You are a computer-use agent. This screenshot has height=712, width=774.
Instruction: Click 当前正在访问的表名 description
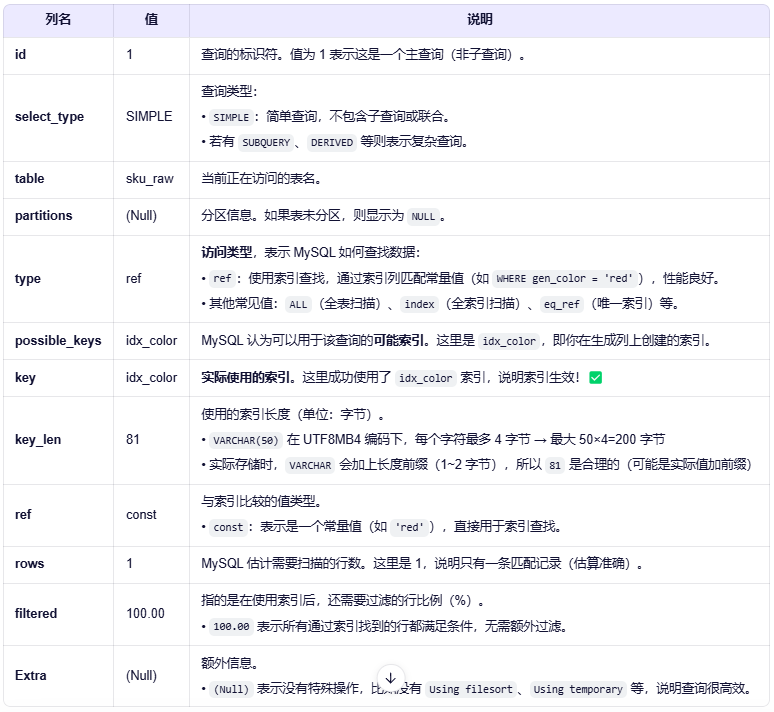261,179
